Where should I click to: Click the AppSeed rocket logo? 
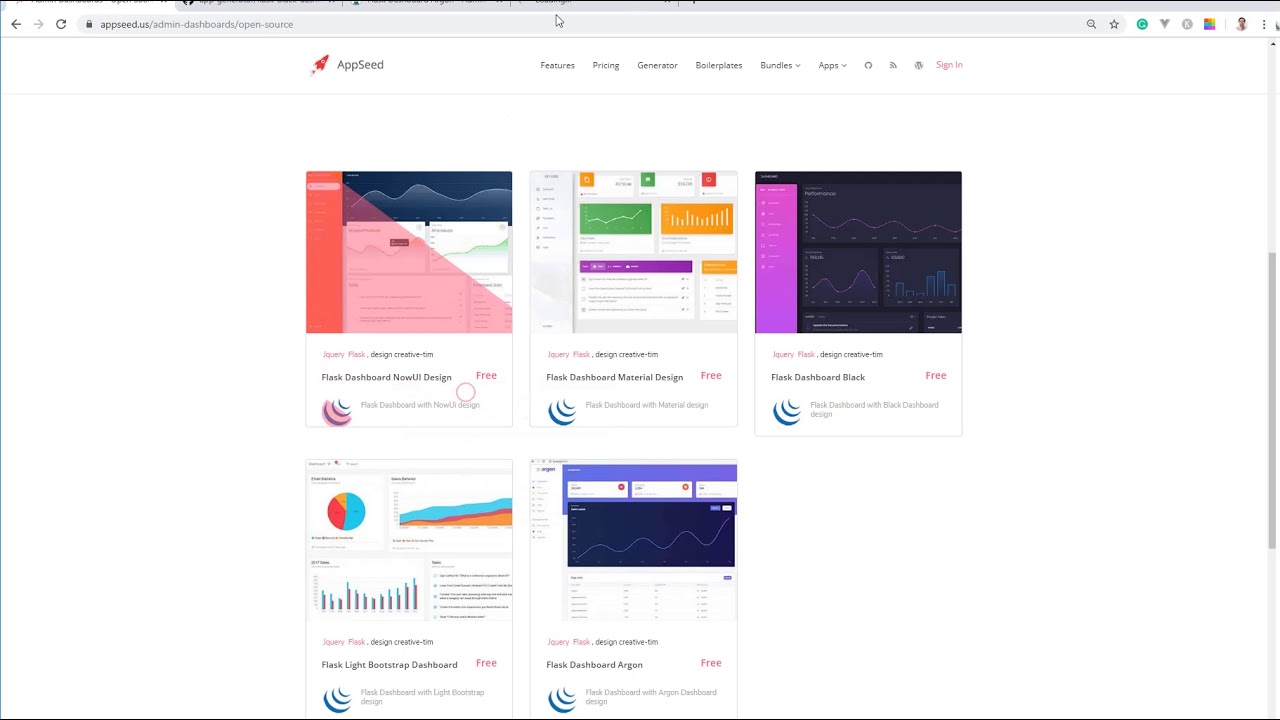pos(320,65)
